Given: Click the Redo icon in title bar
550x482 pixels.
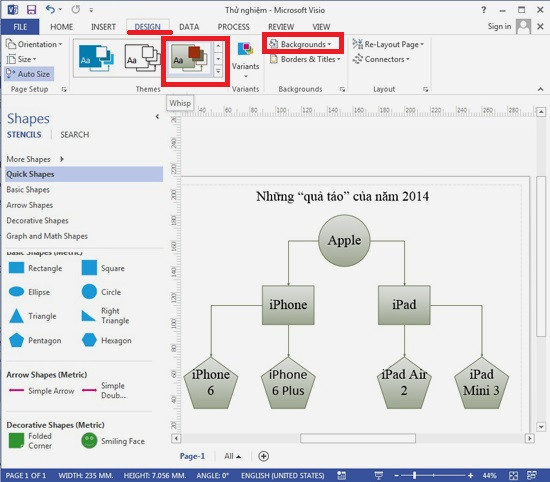Looking at the screenshot, I should click(75, 9).
